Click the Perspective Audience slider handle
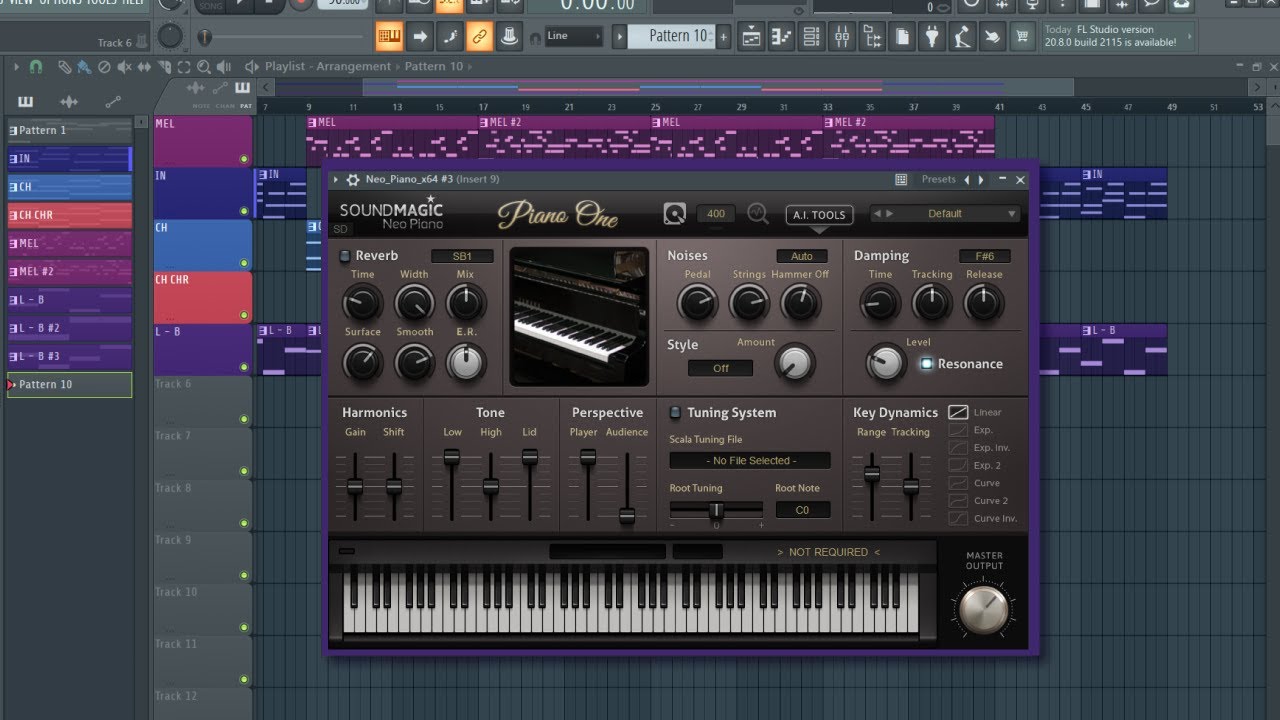This screenshot has width=1280, height=720. (x=627, y=516)
